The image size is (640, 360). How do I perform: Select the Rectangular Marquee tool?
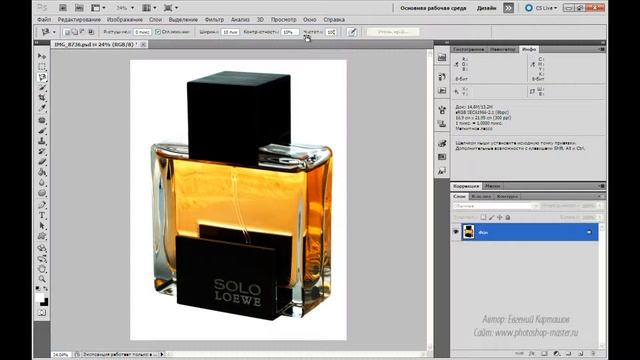coord(42,67)
